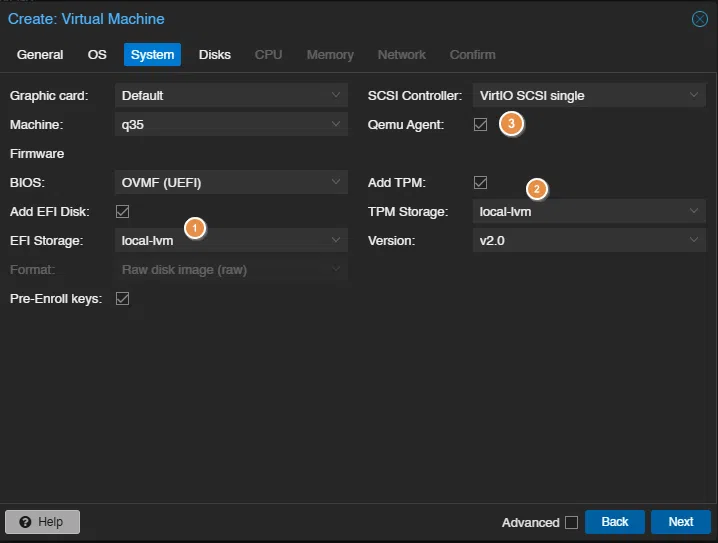Click the orange step 1 marker
This screenshot has height=543, width=718.
pyautogui.click(x=195, y=228)
